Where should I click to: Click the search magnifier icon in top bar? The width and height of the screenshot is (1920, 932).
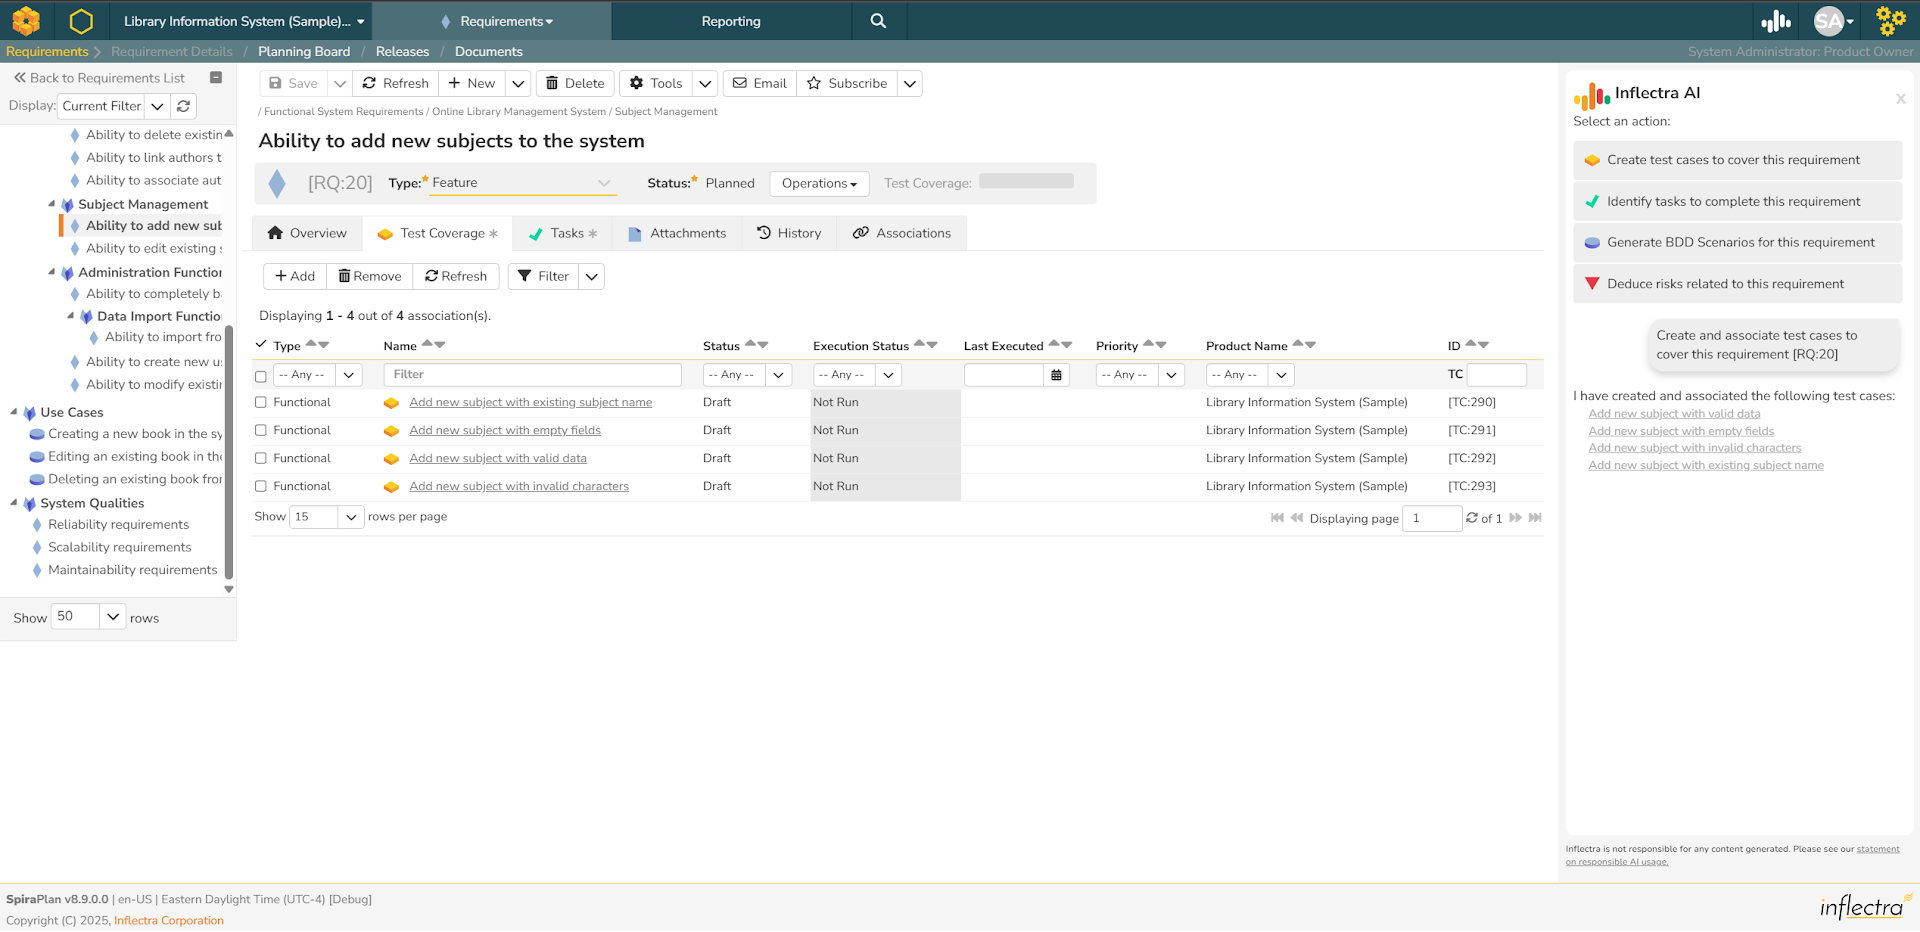point(878,21)
